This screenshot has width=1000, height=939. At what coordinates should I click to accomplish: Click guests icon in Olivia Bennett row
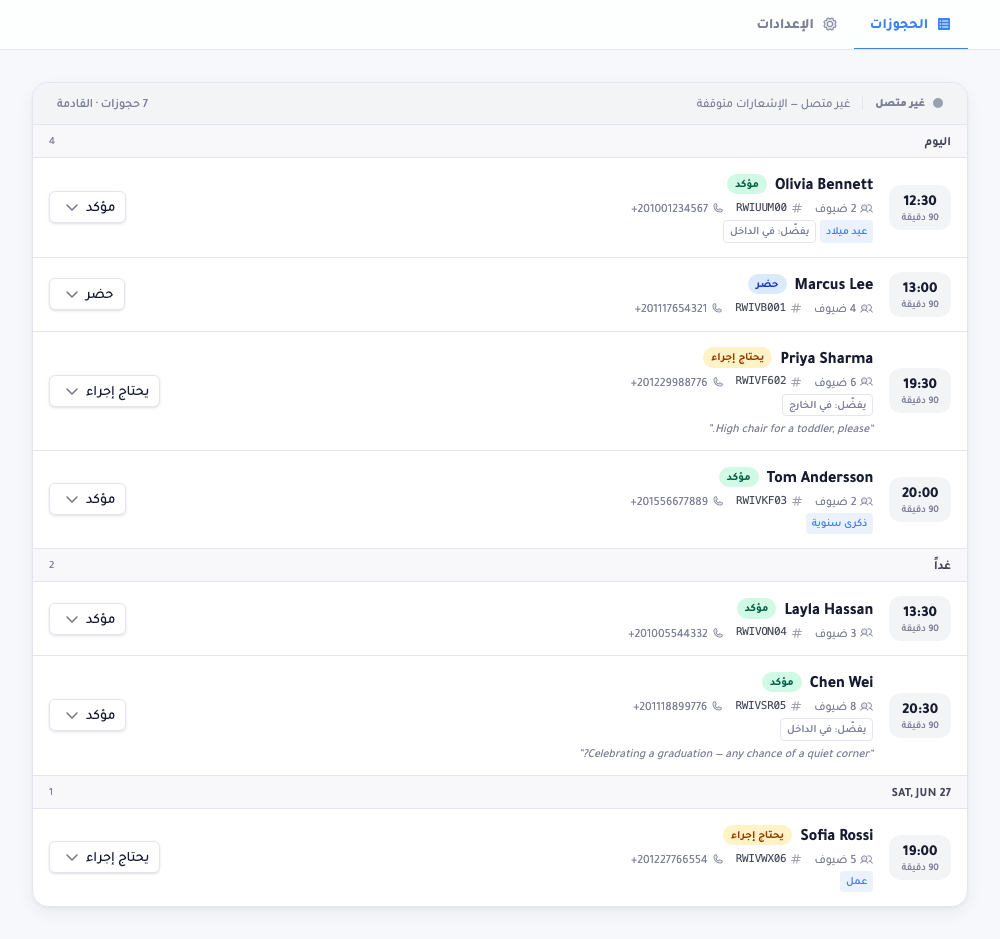point(867,208)
